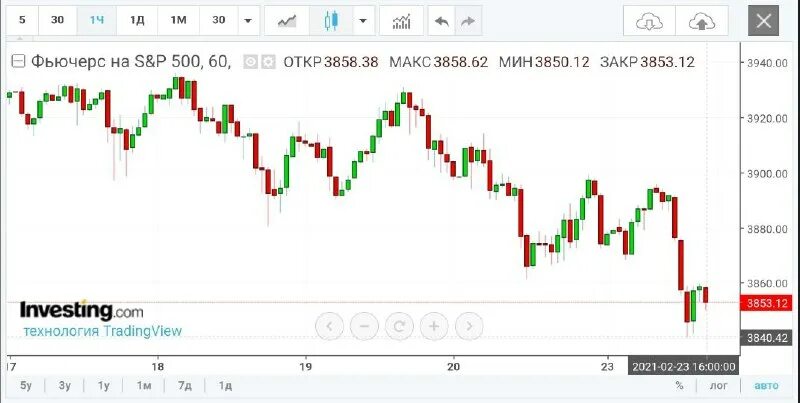
Task: Zoom out the chart with the minus button
Action: 364,326
